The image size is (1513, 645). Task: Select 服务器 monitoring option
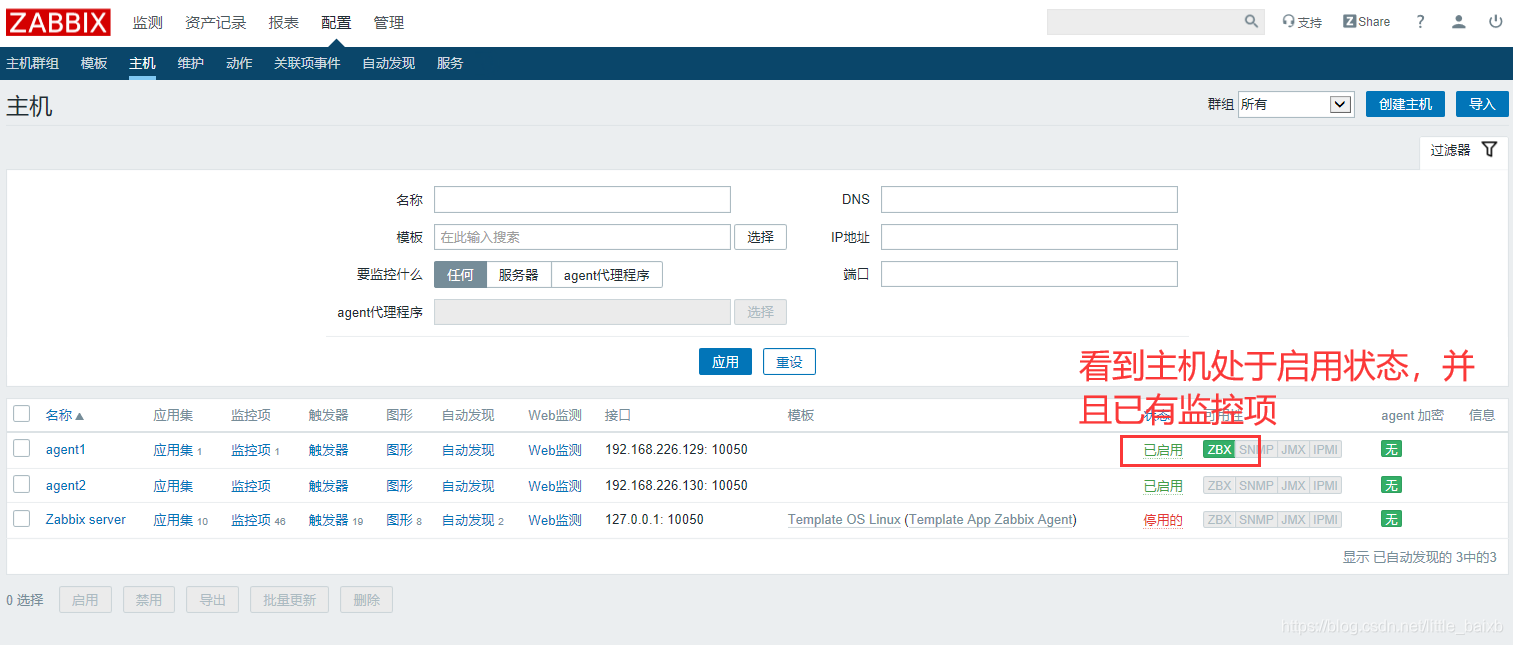click(519, 275)
